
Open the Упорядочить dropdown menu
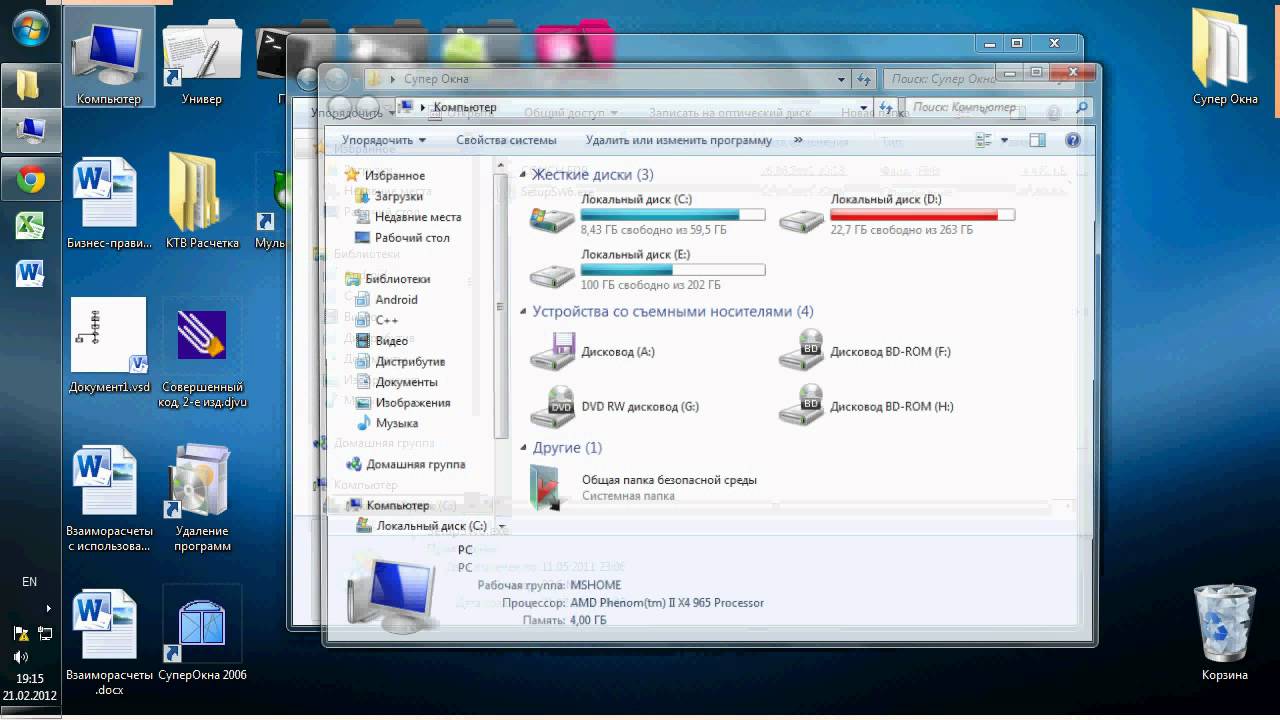click(383, 141)
